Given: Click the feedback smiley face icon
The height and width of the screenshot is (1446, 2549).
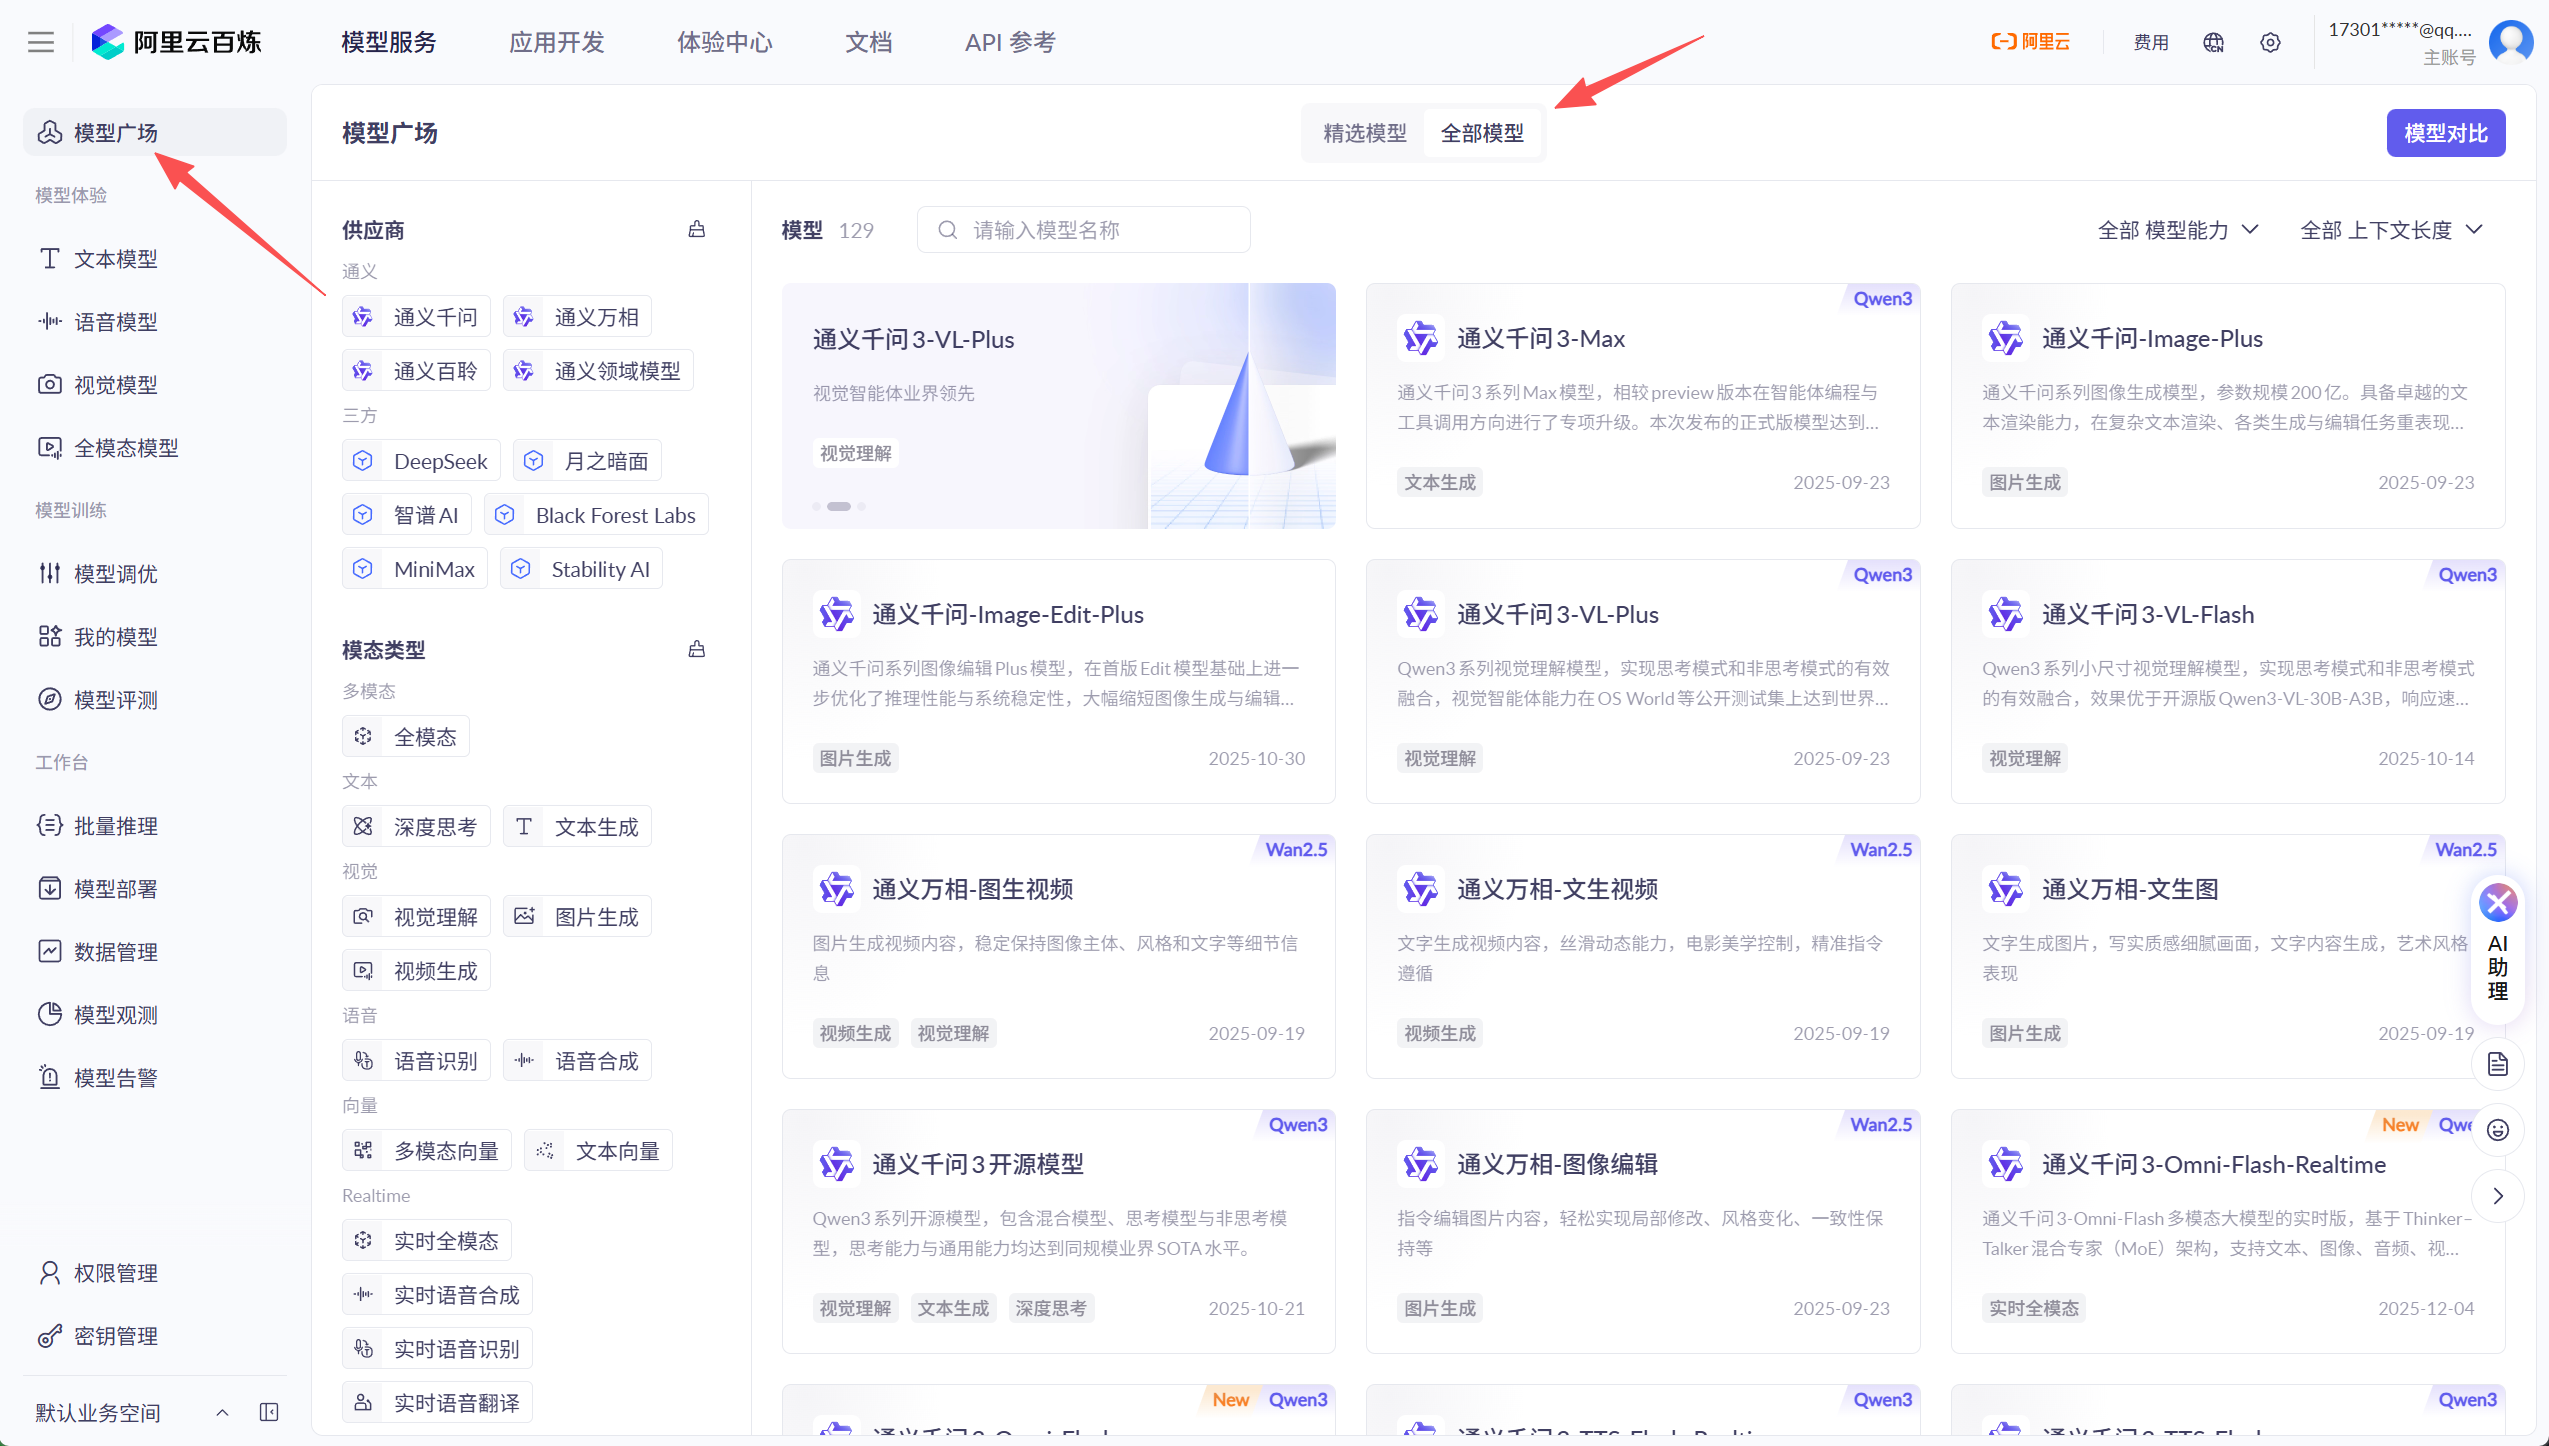Looking at the screenshot, I should coord(2498,1130).
